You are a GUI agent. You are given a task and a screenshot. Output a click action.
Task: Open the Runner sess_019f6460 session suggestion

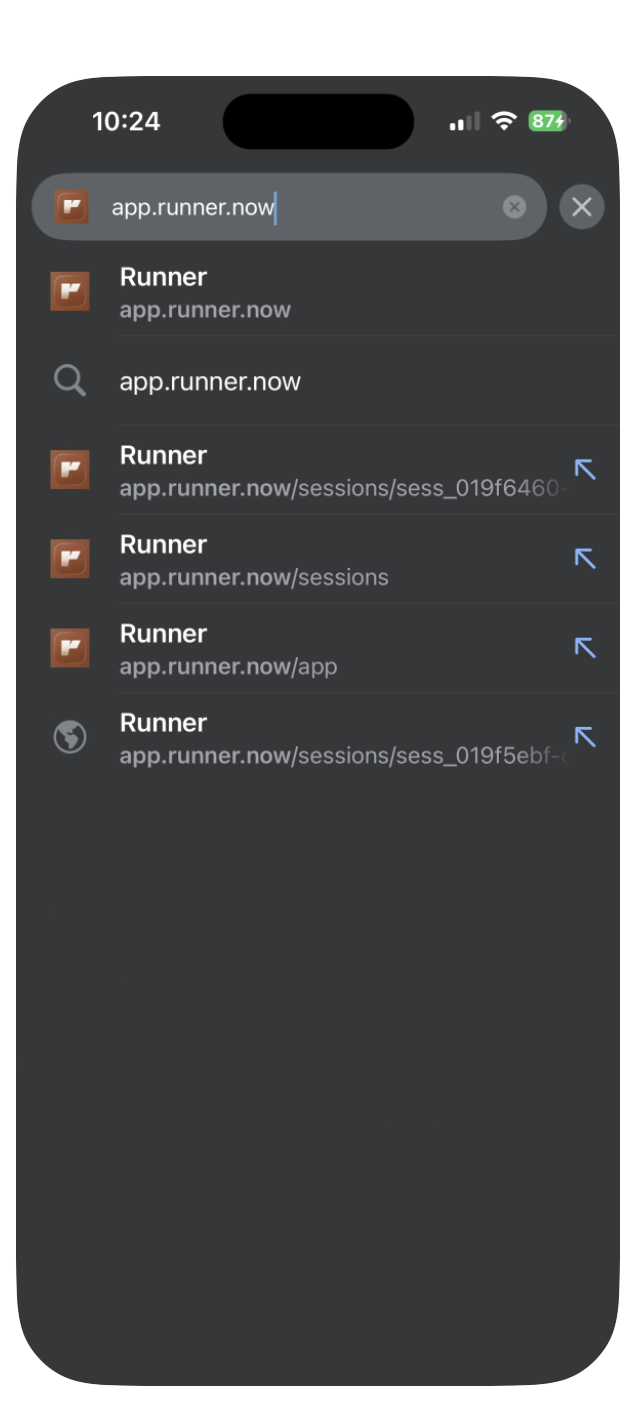click(x=318, y=470)
